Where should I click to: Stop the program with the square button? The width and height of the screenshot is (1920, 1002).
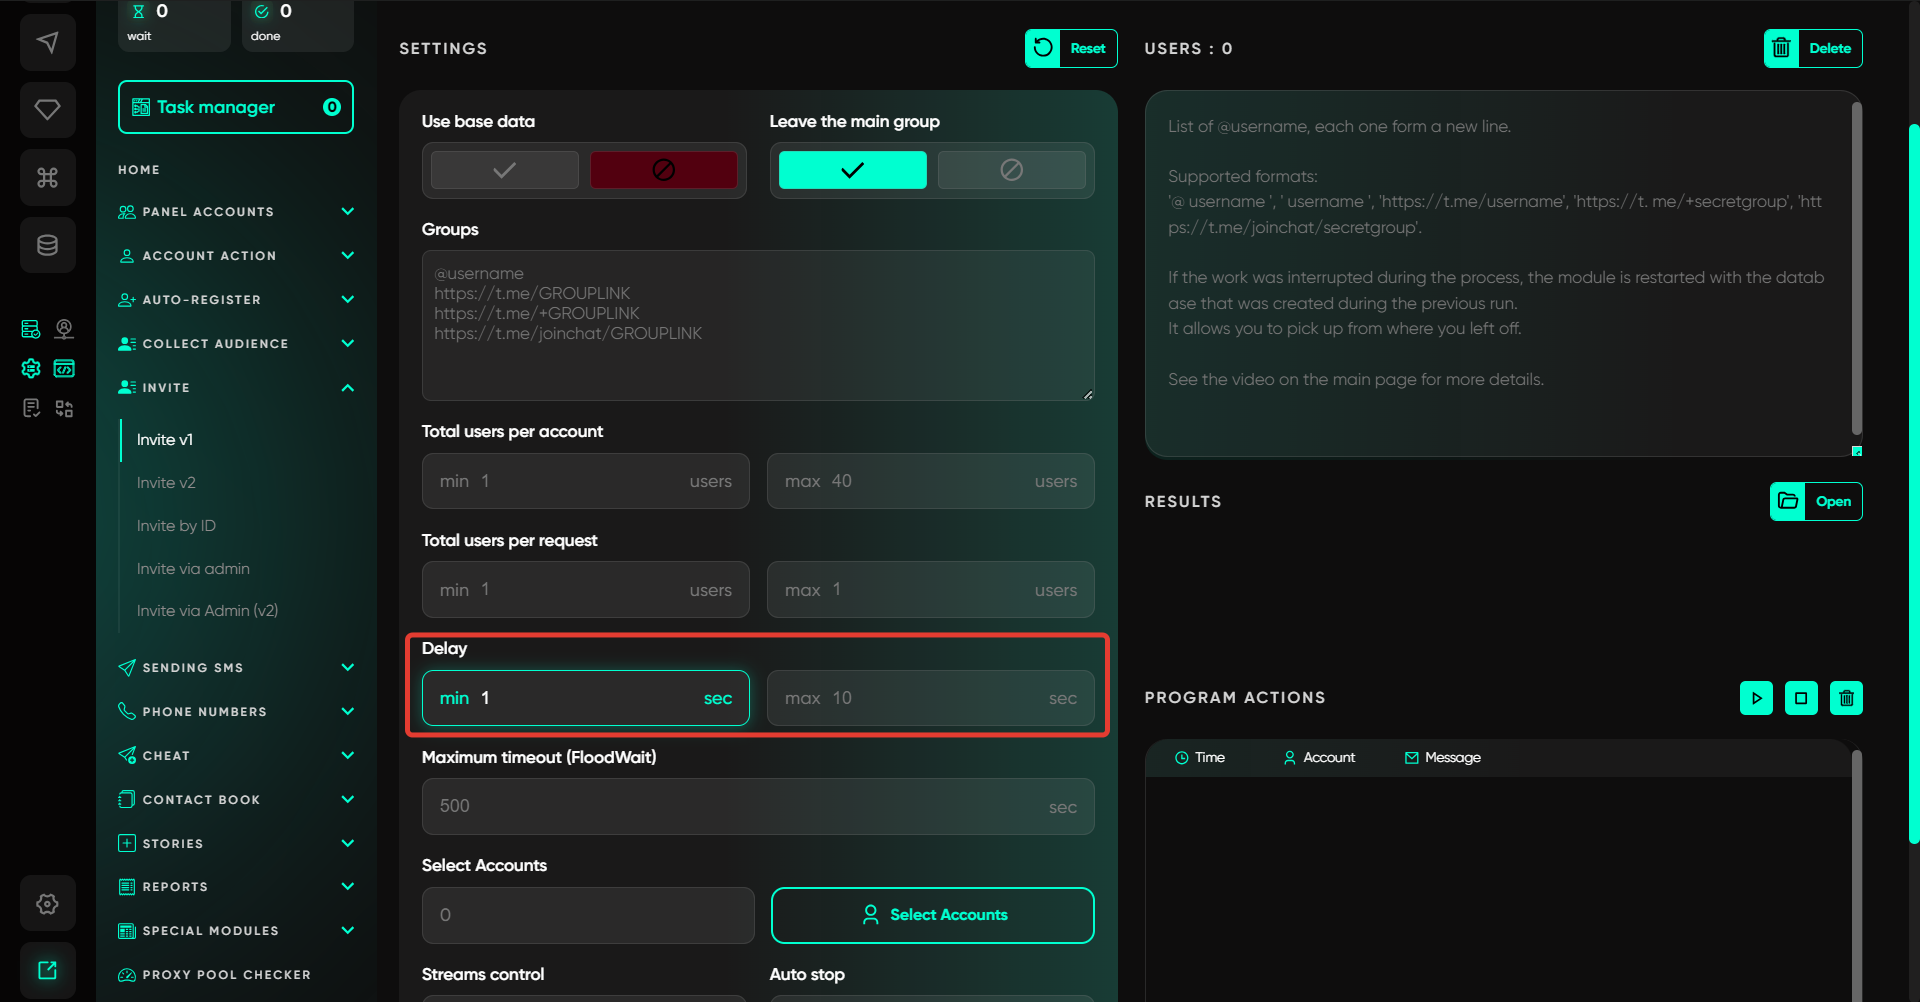coord(1801,698)
